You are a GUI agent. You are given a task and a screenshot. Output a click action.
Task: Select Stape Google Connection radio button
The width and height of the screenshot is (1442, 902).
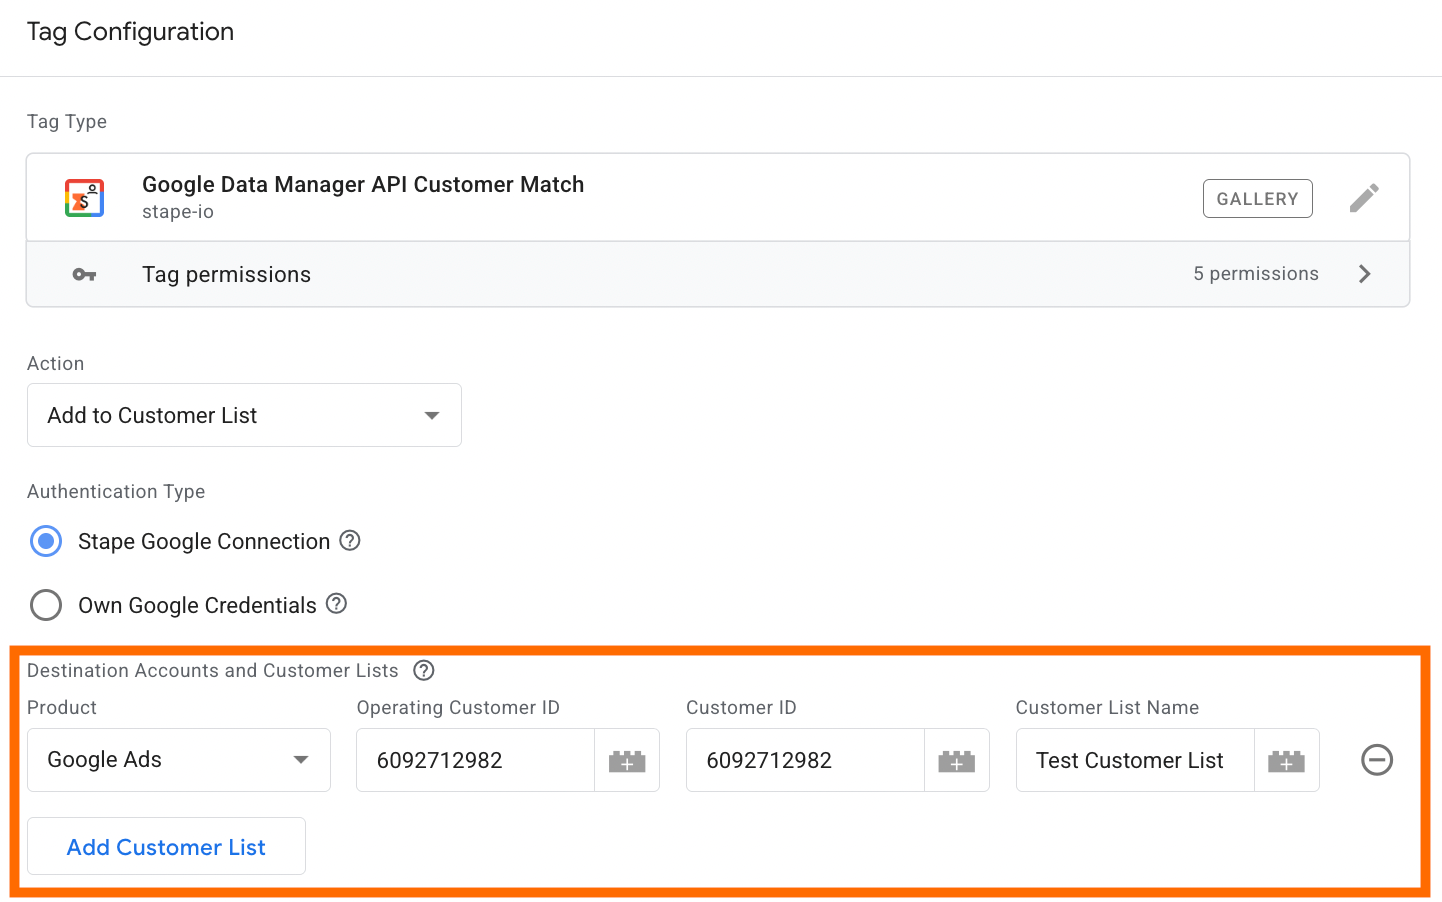coord(46,541)
